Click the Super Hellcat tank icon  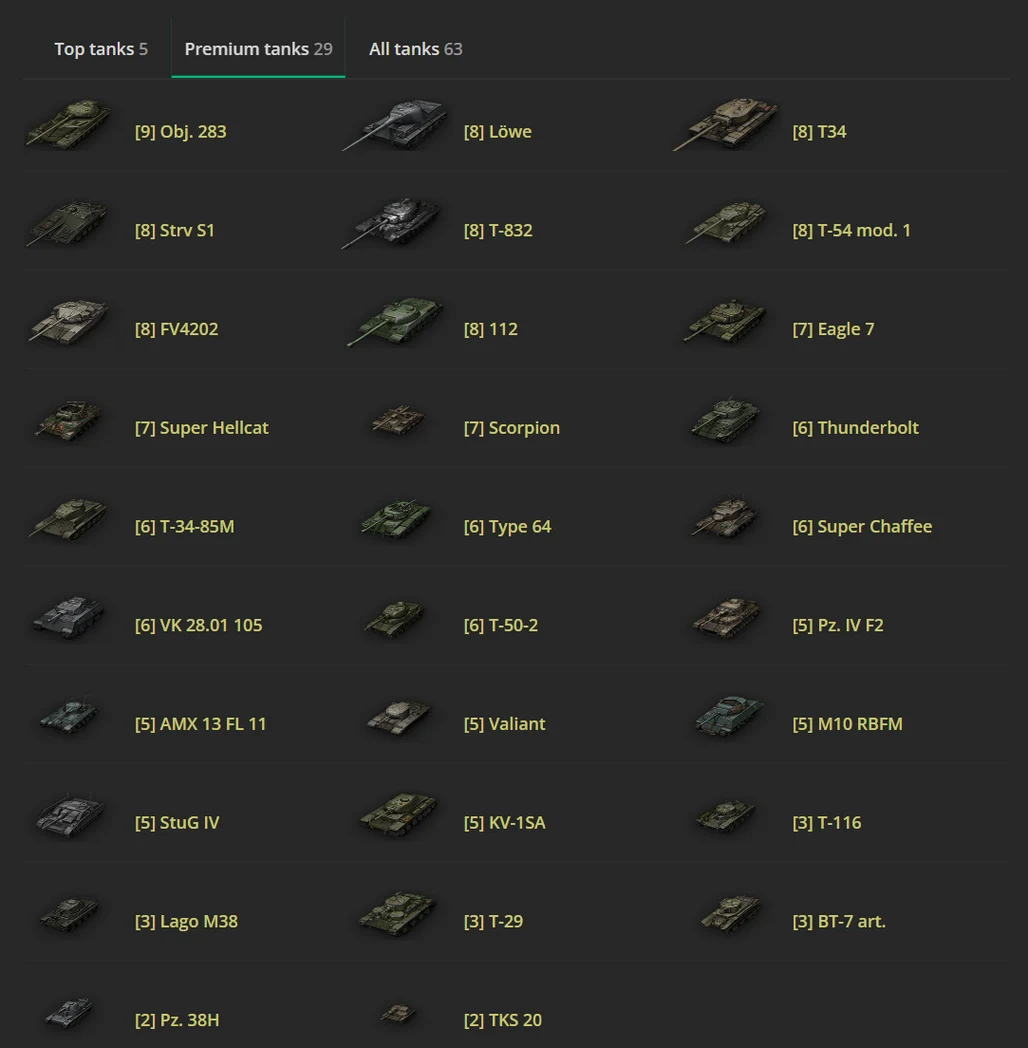68,421
